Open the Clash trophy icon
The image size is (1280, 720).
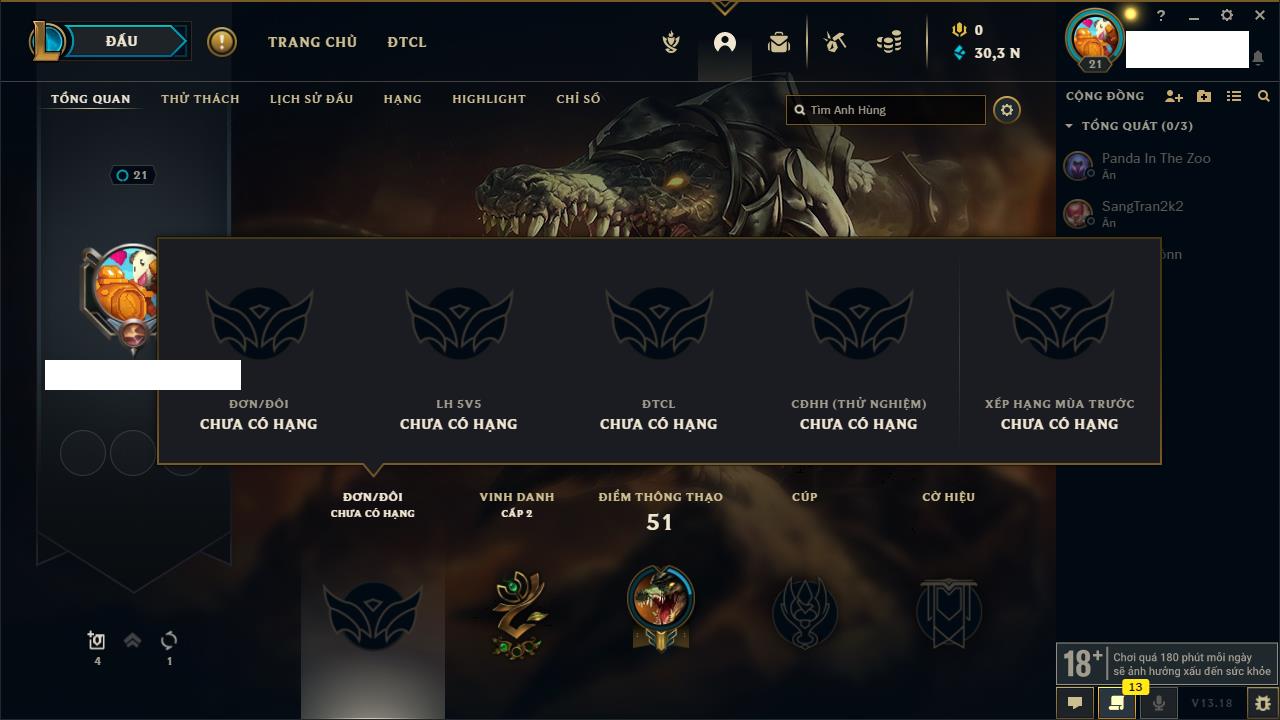click(x=672, y=42)
